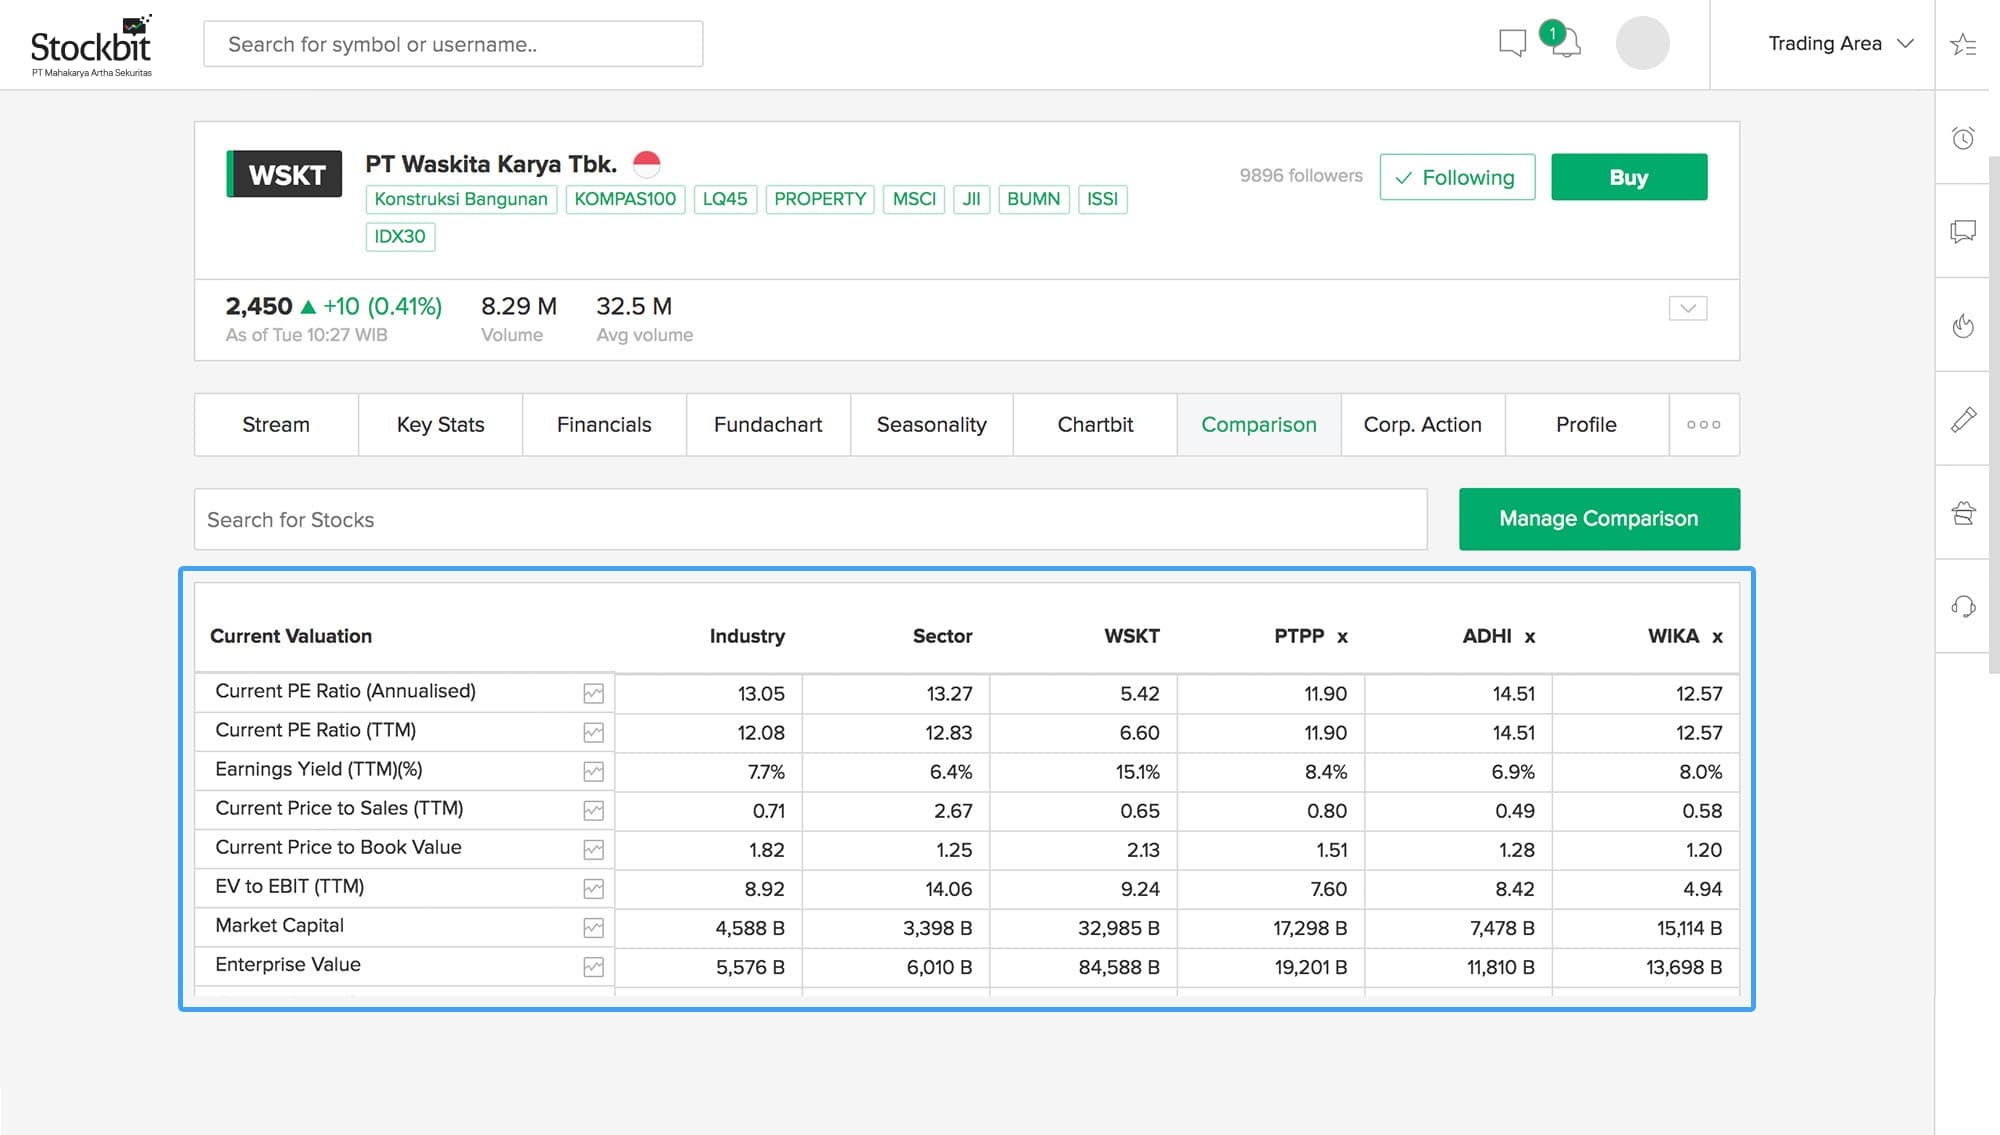Viewport: 2000px width, 1135px height.
Task: Click the Manage Comparison button
Action: click(x=1599, y=519)
